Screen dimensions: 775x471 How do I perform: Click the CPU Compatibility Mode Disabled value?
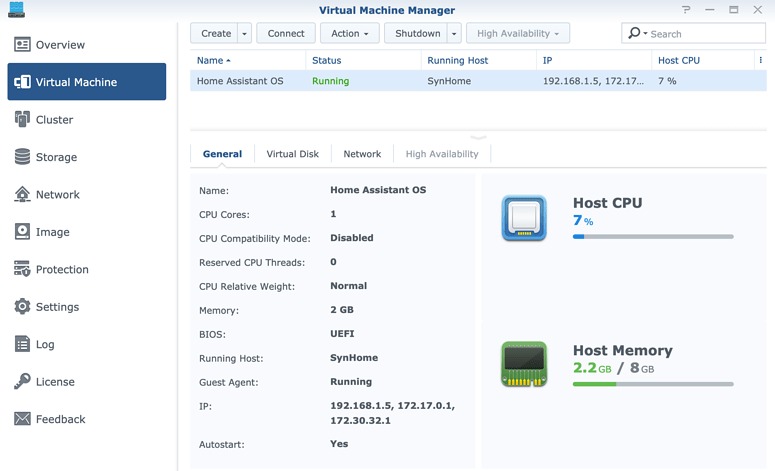pos(352,238)
